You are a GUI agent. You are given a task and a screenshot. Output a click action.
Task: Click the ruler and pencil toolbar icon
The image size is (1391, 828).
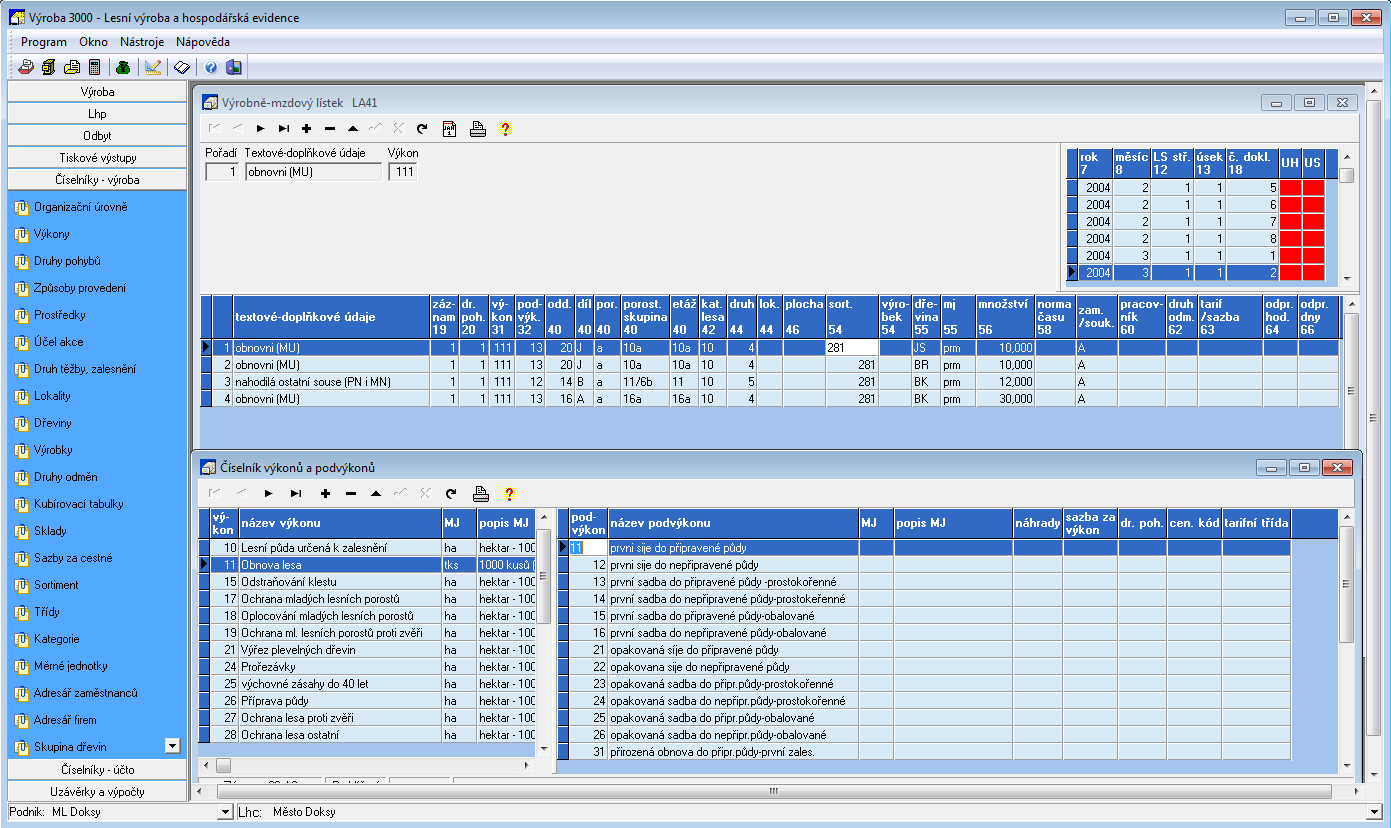(153, 67)
